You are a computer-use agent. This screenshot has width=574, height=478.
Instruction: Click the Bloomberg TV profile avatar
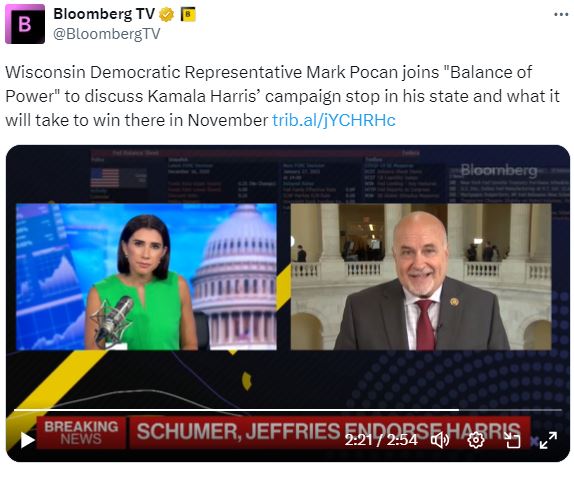tap(25, 24)
